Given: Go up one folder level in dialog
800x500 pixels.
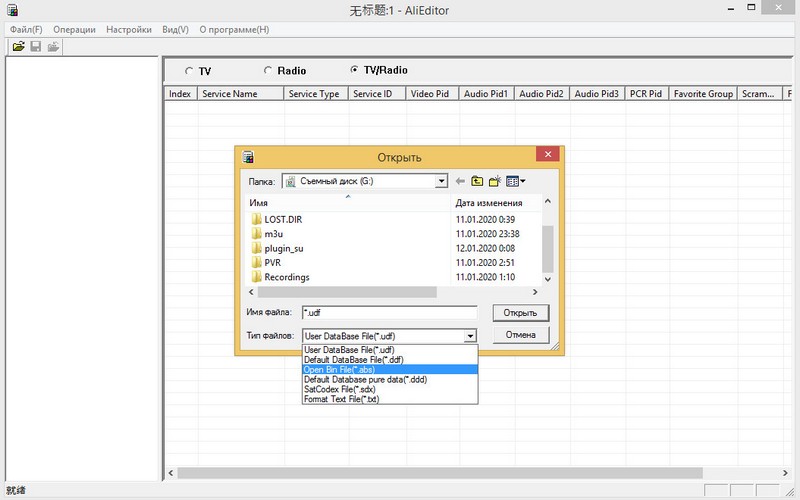Looking at the screenshot, I should 477,181.
